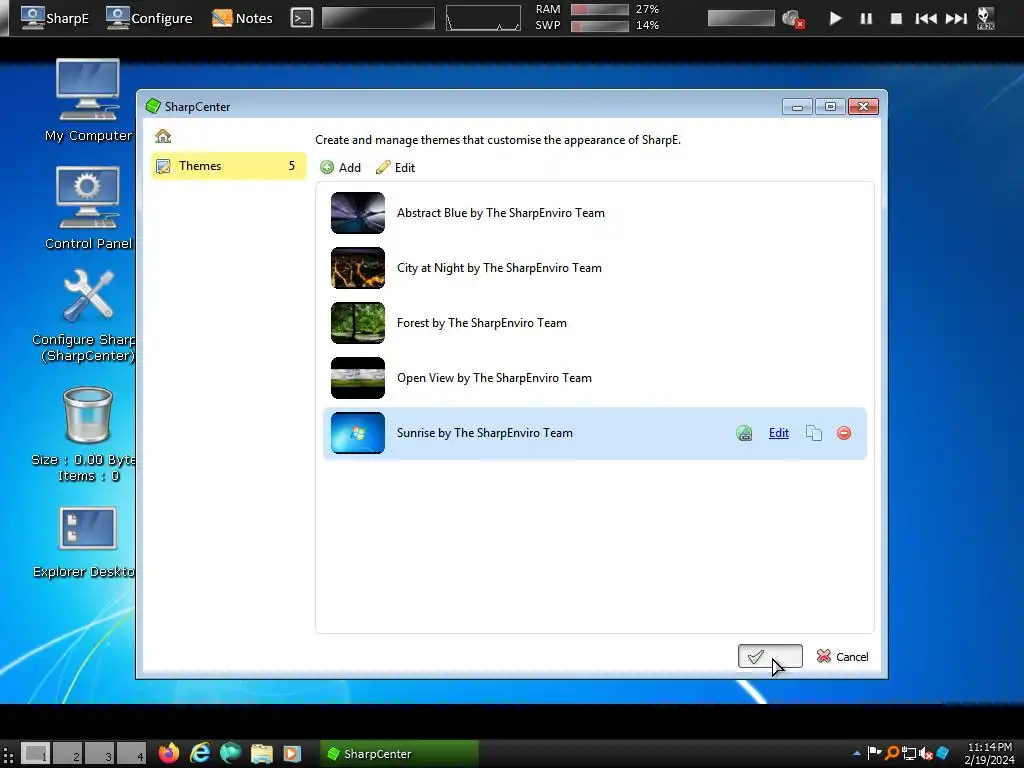Open the Edit link in Sunrise row
1024x768 pixels.
[x=778, y=433]
